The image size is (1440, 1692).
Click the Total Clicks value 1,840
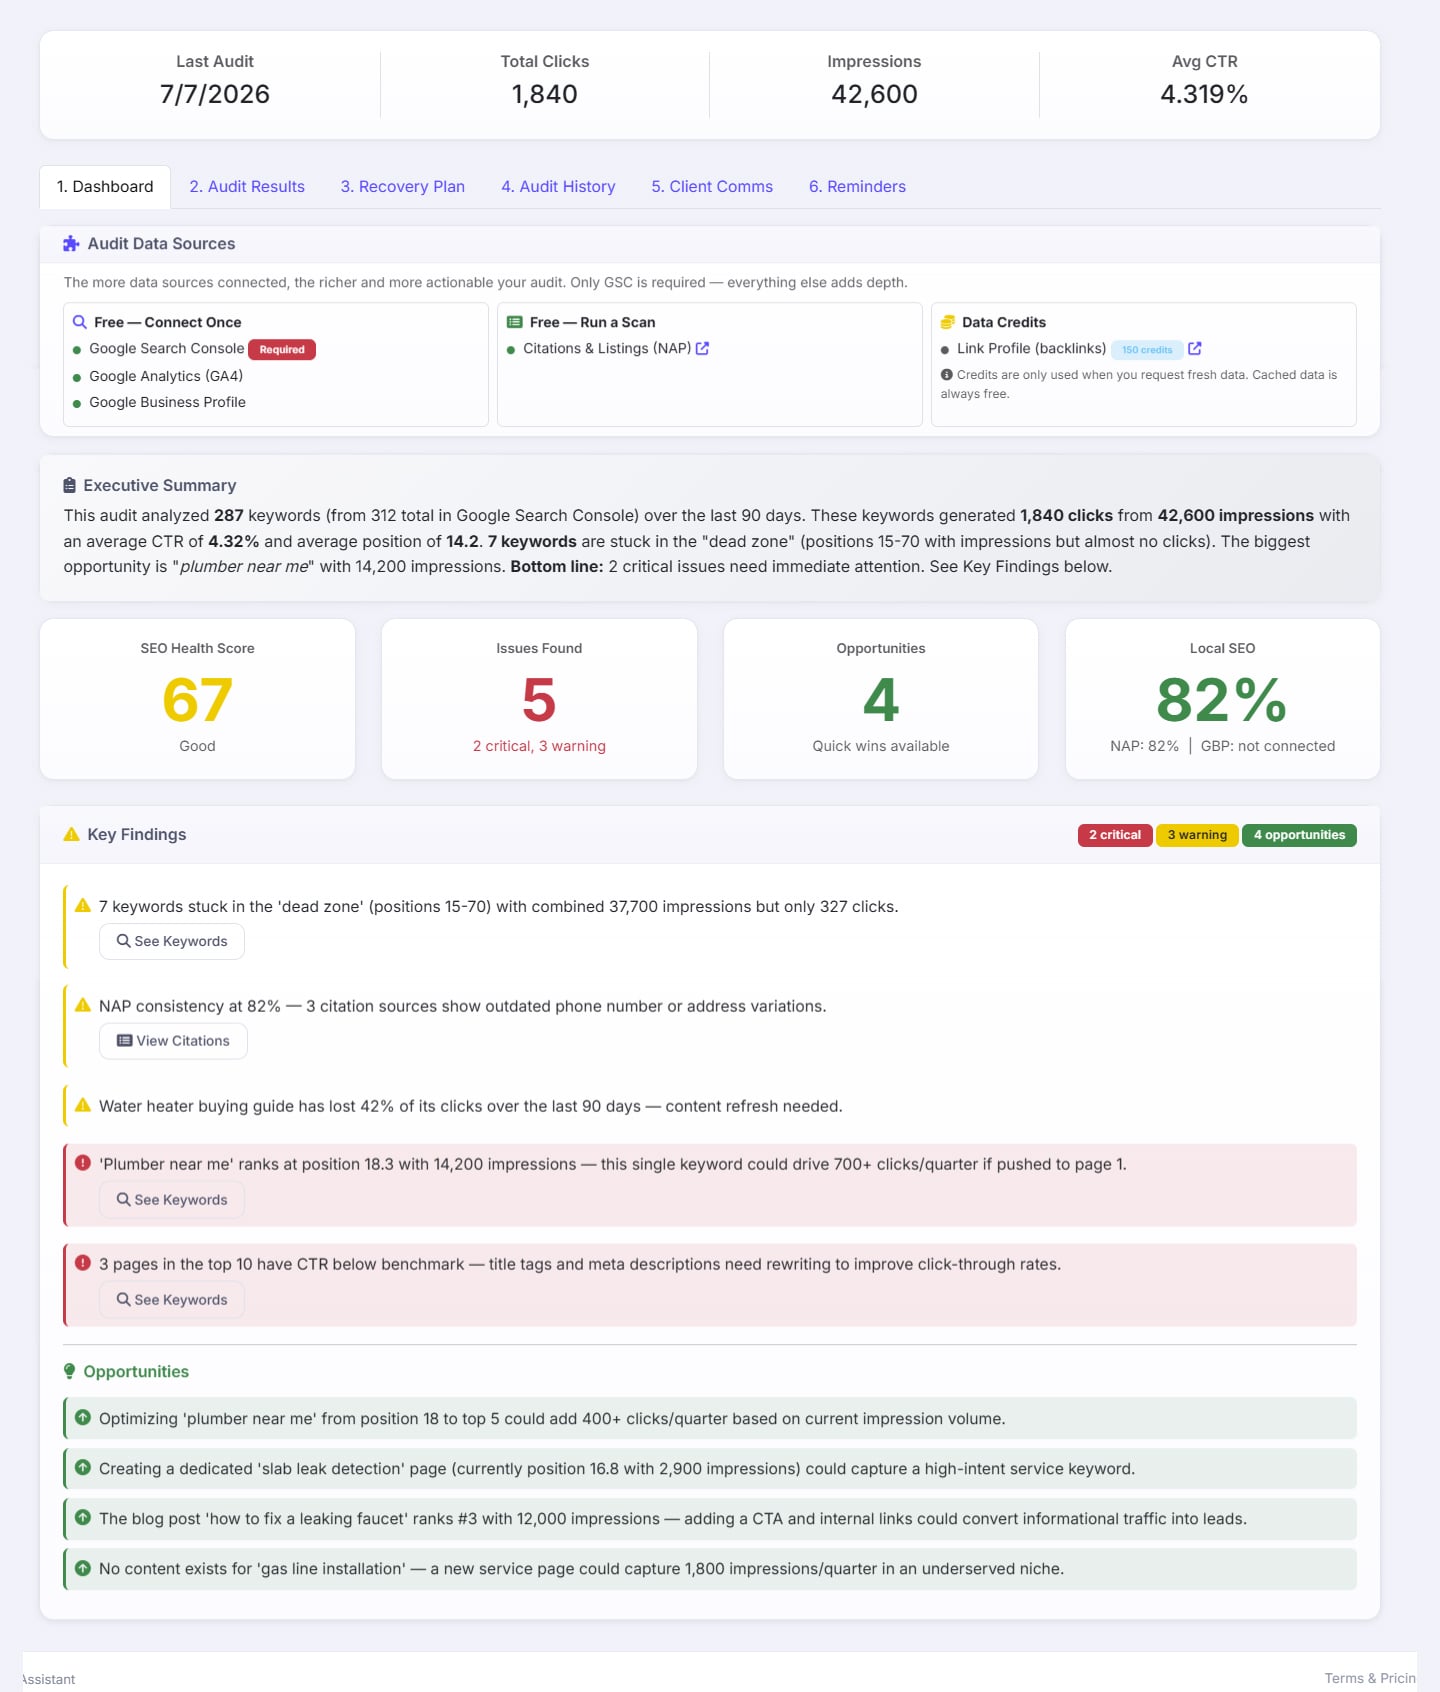[545, 94]
